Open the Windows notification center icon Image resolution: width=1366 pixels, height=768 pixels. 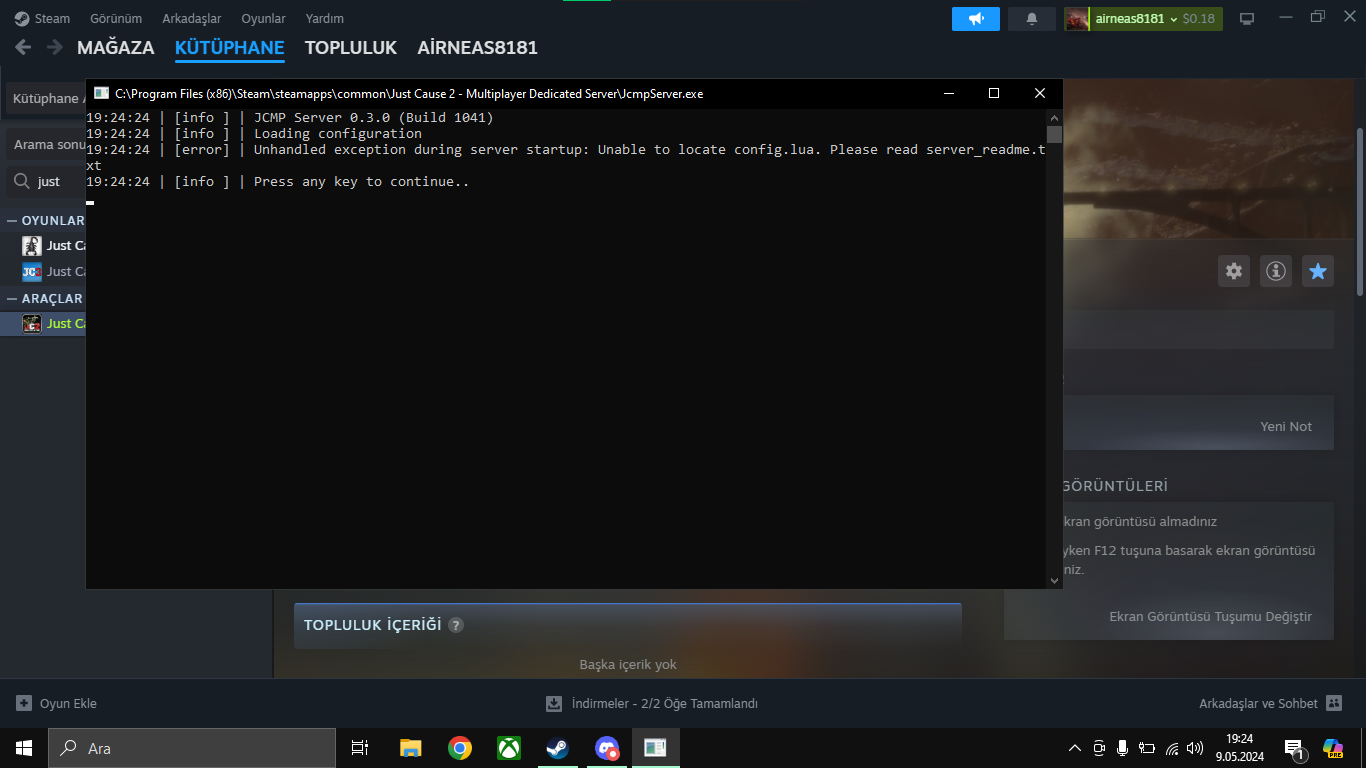pos(1294,748)
